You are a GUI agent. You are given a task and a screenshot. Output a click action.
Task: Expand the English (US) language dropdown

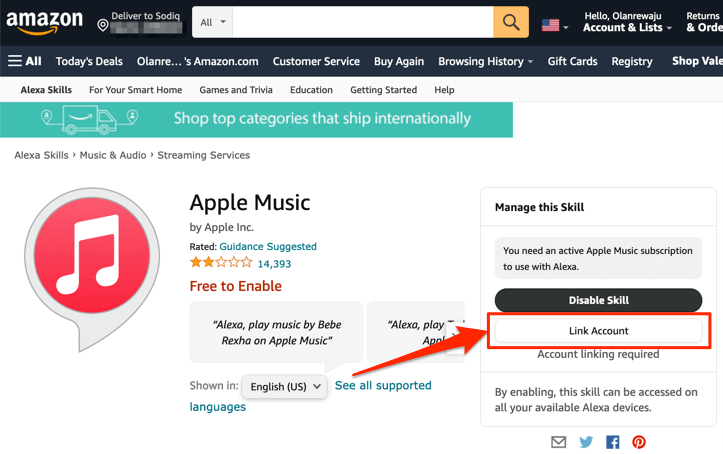tap(285, 386)
